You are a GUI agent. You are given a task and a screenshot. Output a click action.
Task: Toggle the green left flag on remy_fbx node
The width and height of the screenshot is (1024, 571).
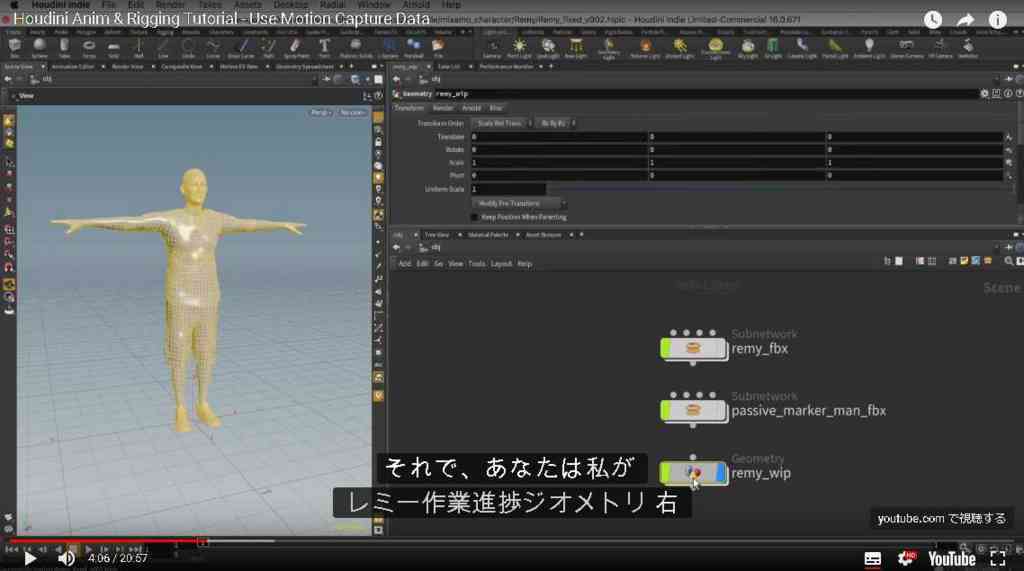(x=665, y=348)
